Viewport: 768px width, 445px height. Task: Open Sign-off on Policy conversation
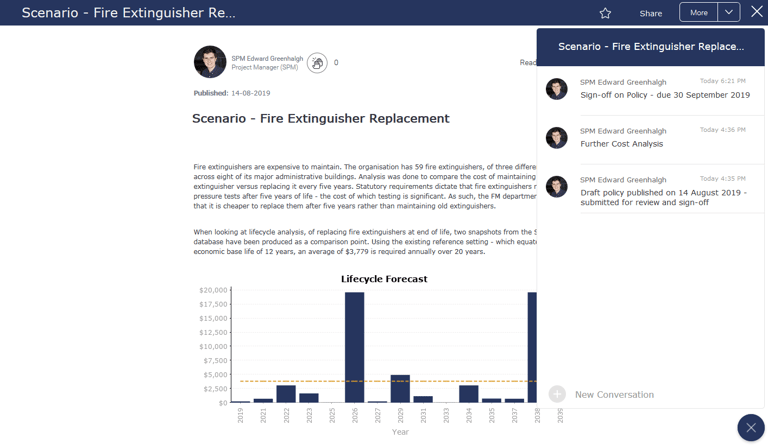pyautogui.click(x=665, y=95)
